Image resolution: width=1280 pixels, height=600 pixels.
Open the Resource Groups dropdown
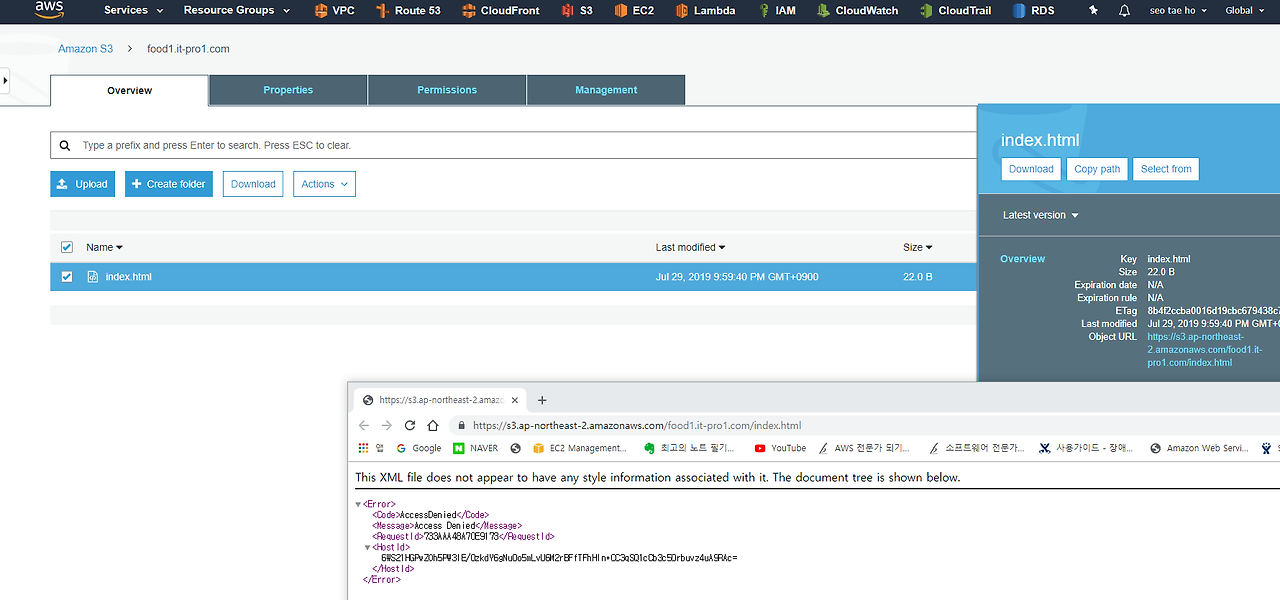(237, 10)
